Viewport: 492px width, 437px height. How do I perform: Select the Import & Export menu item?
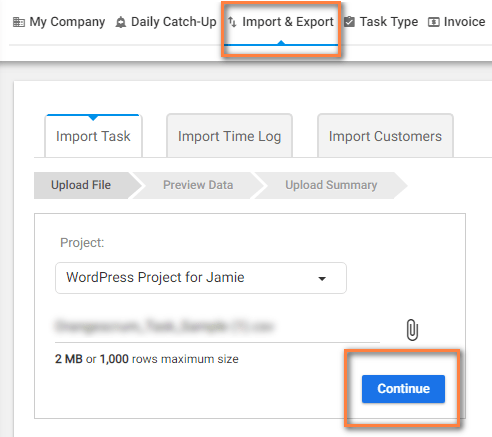coord(281,22)
